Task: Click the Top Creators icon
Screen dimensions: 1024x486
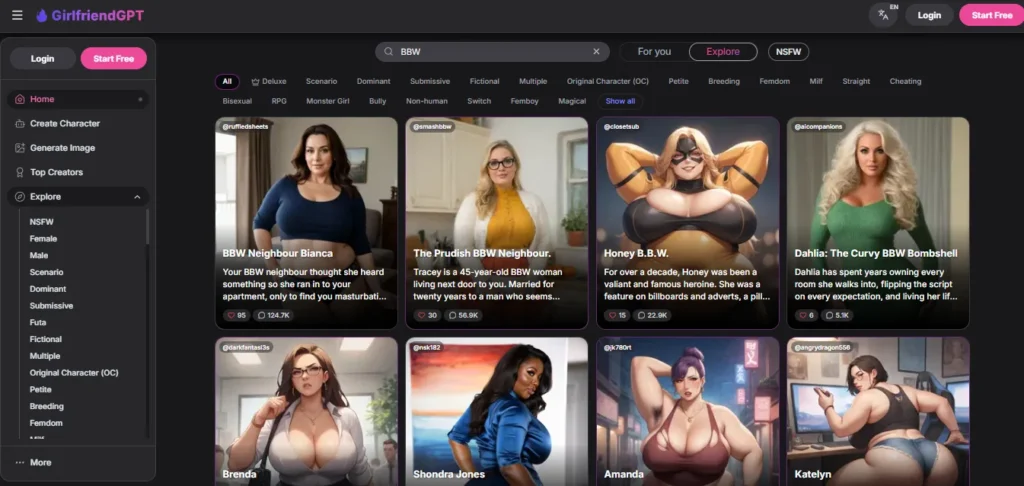Action: point(20,172)
